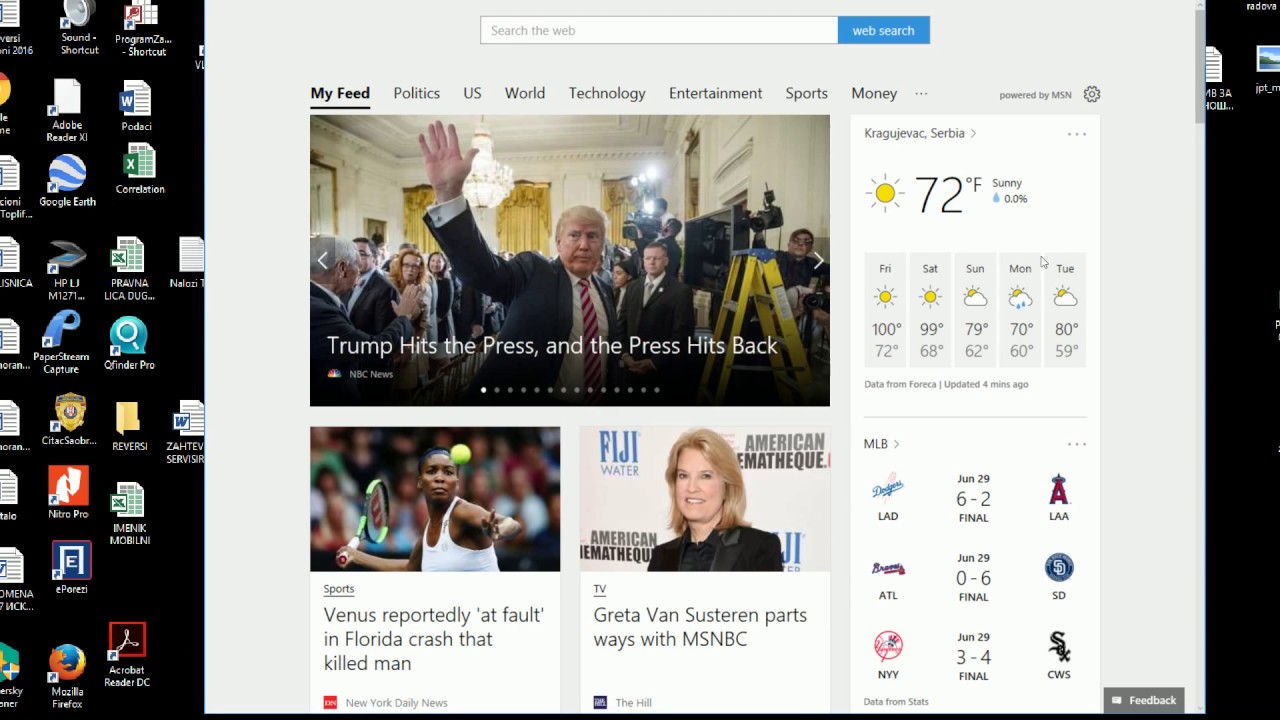1280x720 pixels.
Task: Launch PaperStream Capture shortcut
Action: tap(62, 344)
